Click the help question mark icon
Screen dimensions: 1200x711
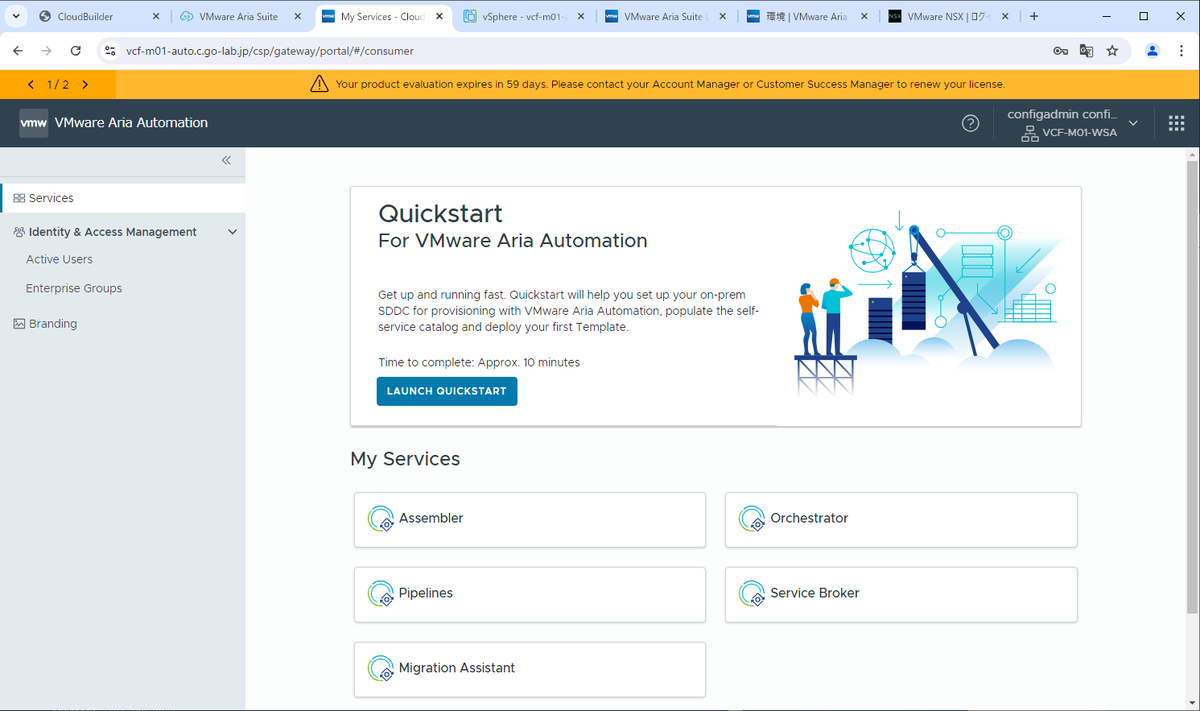pyautogui.click(x=970, y=123)
